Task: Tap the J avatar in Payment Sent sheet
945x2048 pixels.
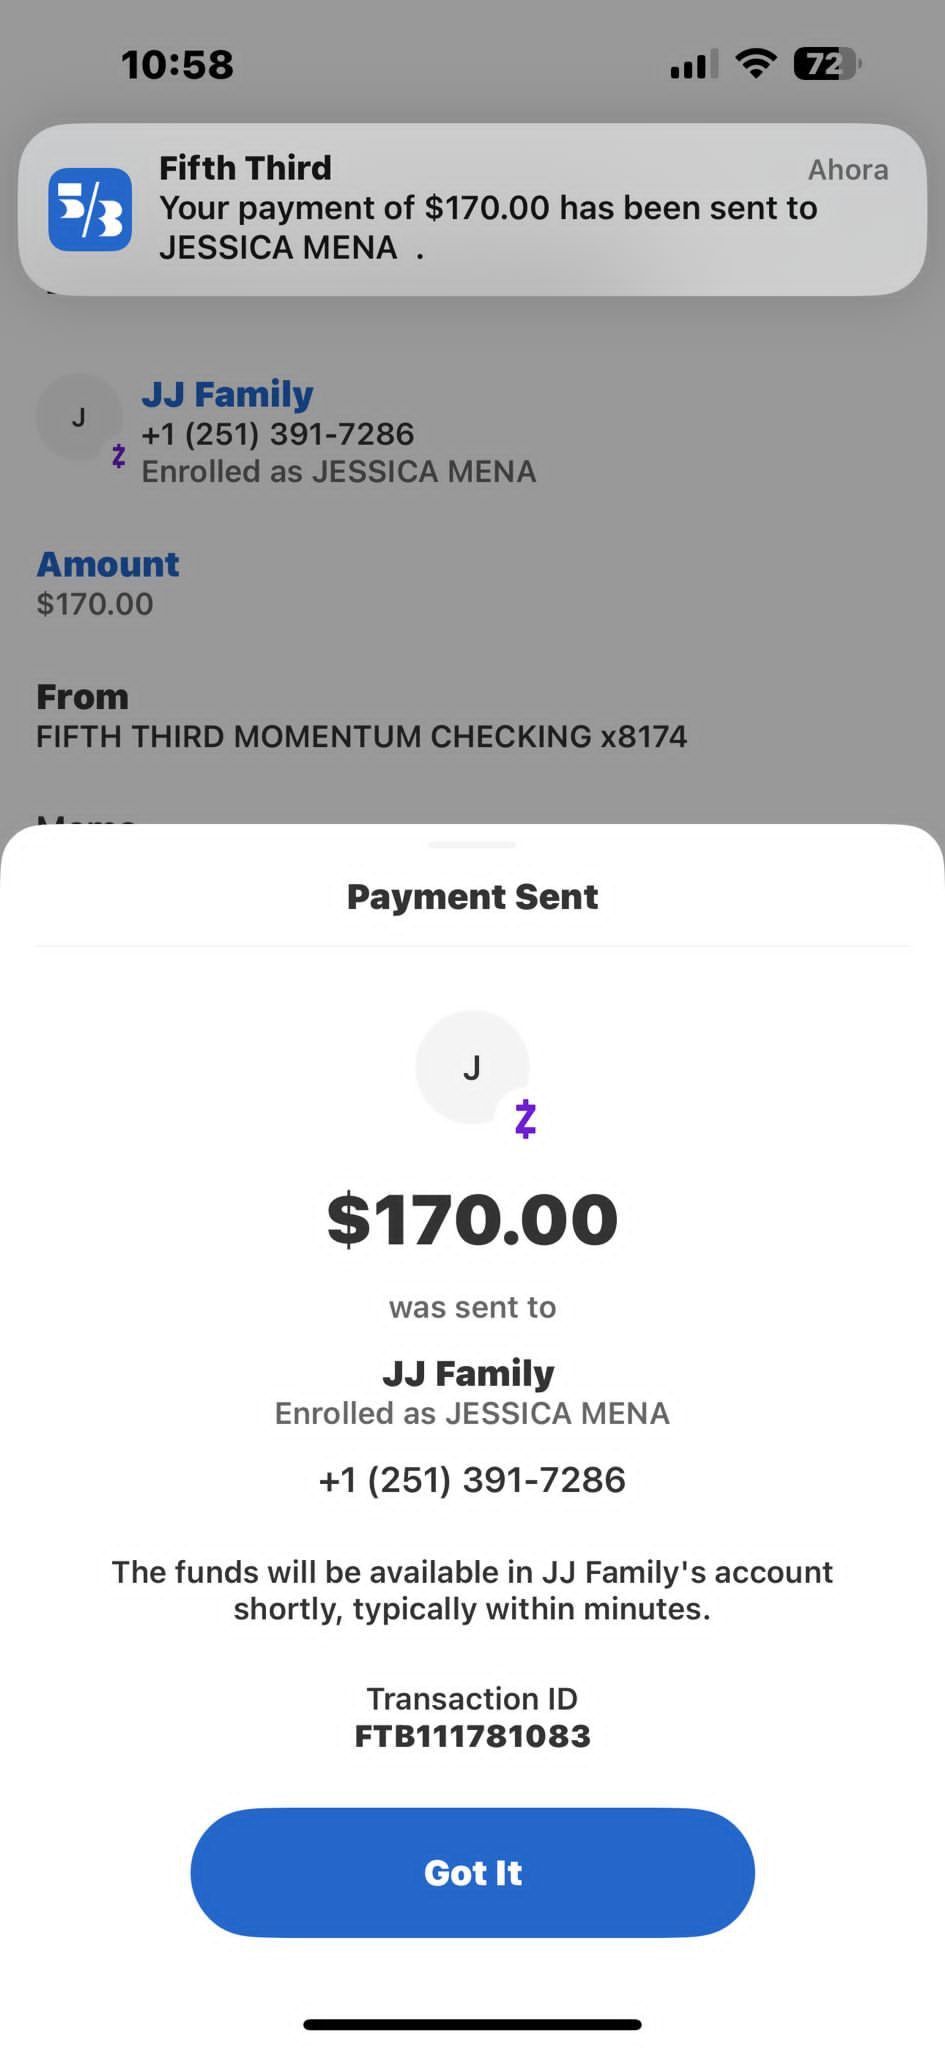Action: coord(471,1067)
